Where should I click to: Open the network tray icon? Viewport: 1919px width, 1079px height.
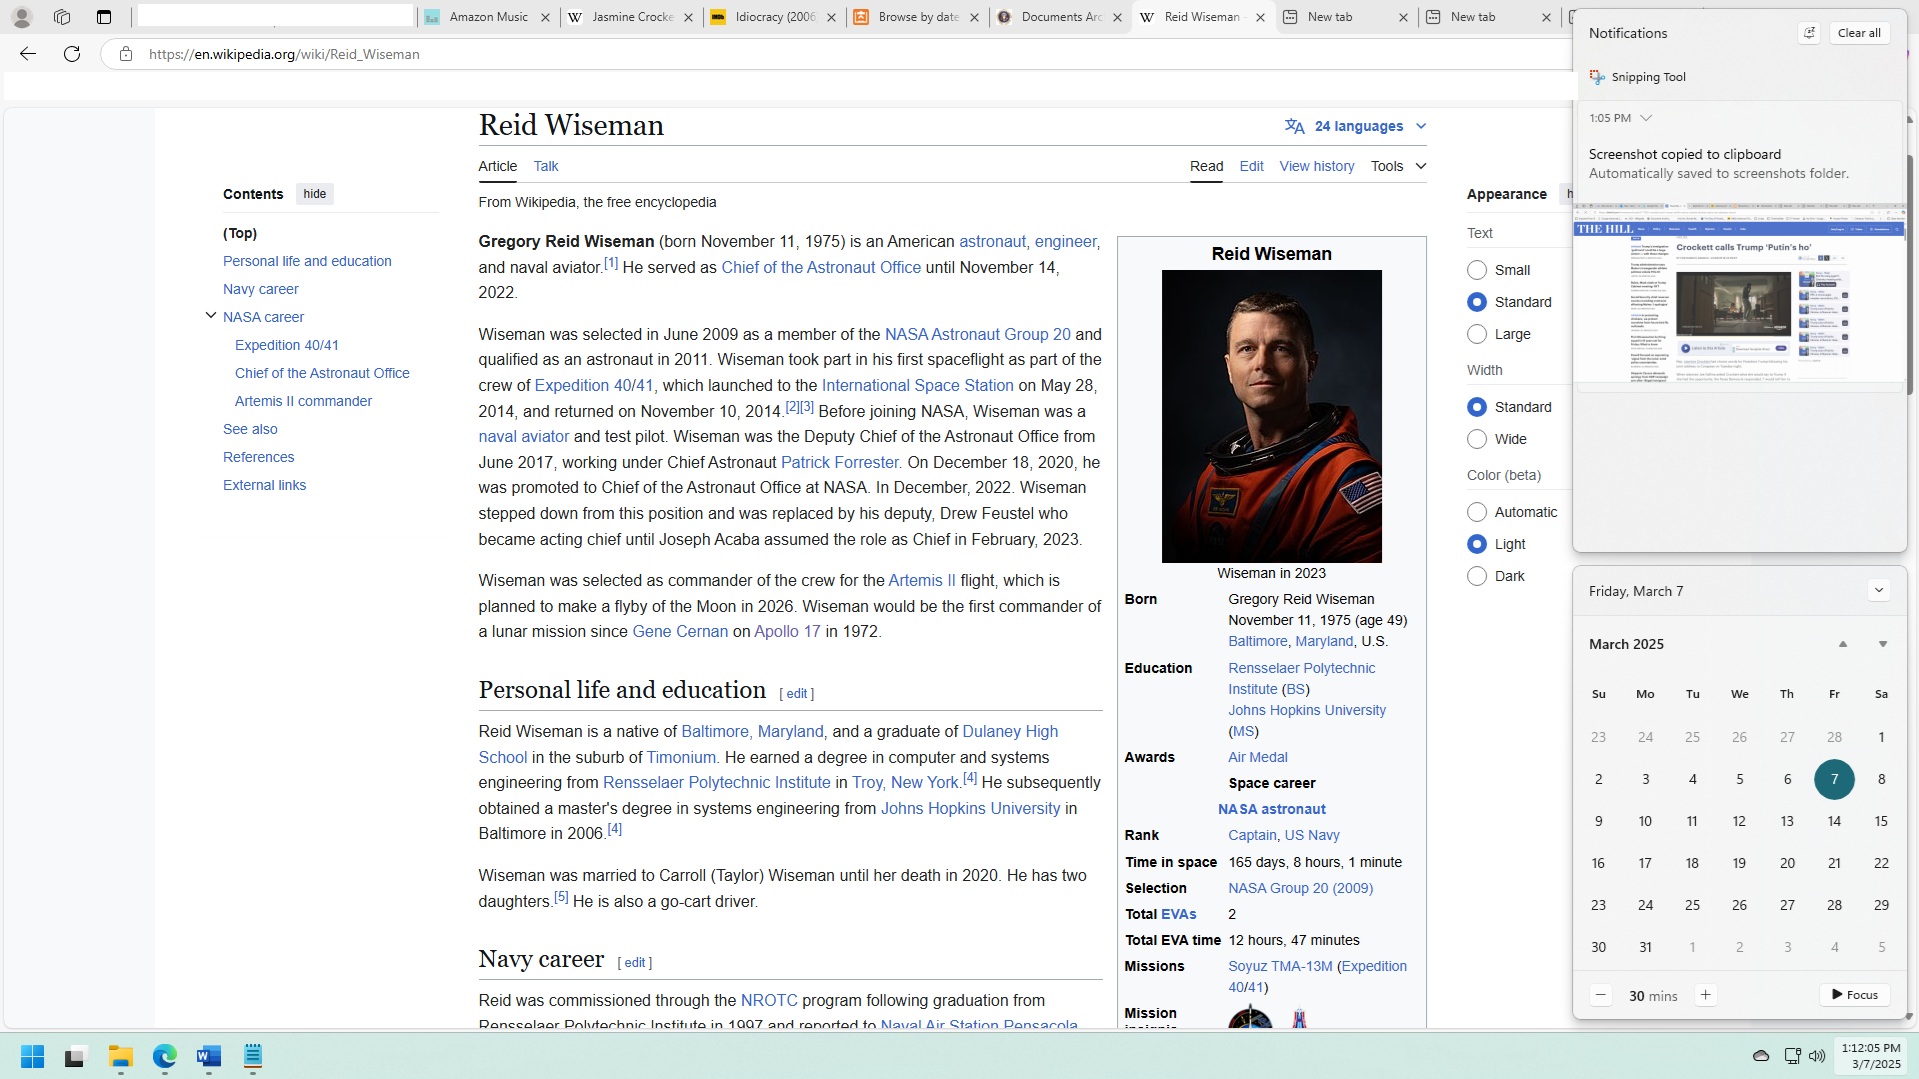1792,1056
